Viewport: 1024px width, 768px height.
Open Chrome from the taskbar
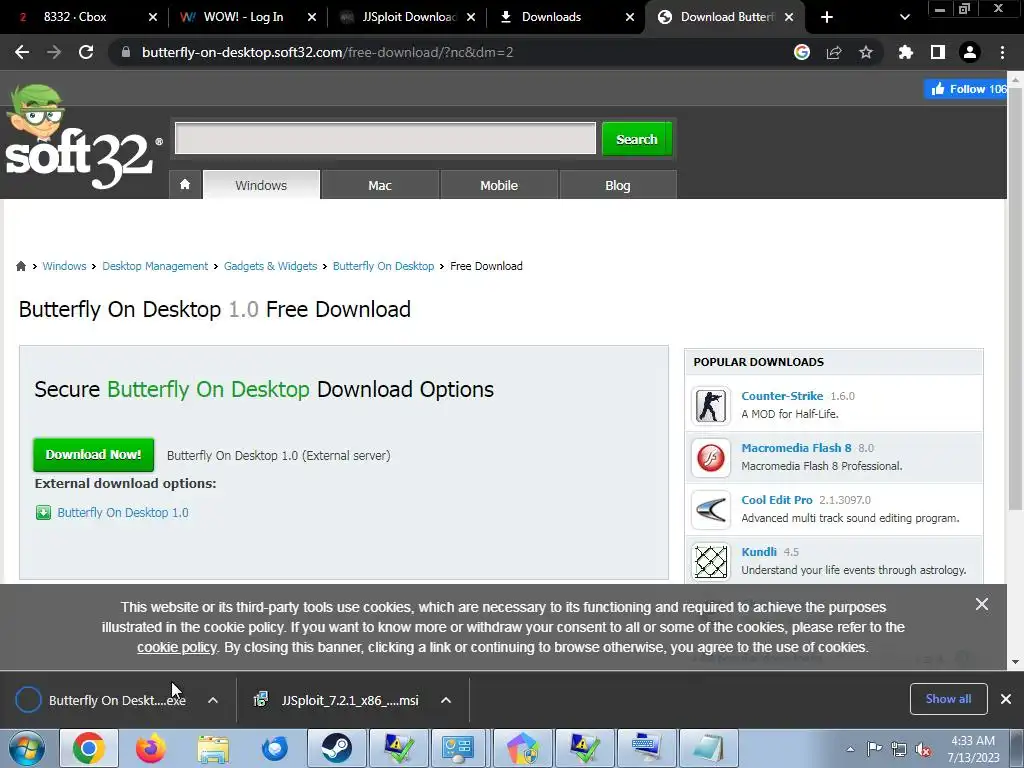(89, 748)
